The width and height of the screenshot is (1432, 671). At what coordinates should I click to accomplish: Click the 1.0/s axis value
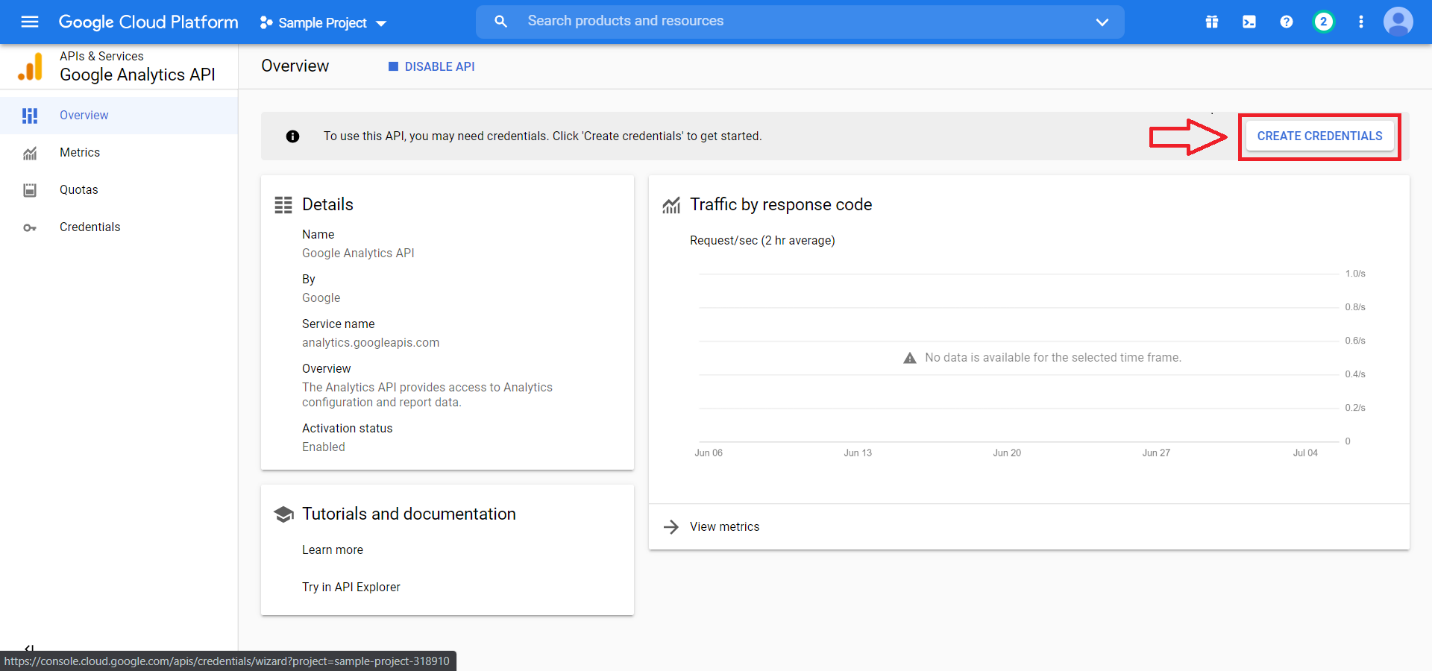click(1355, 273)
